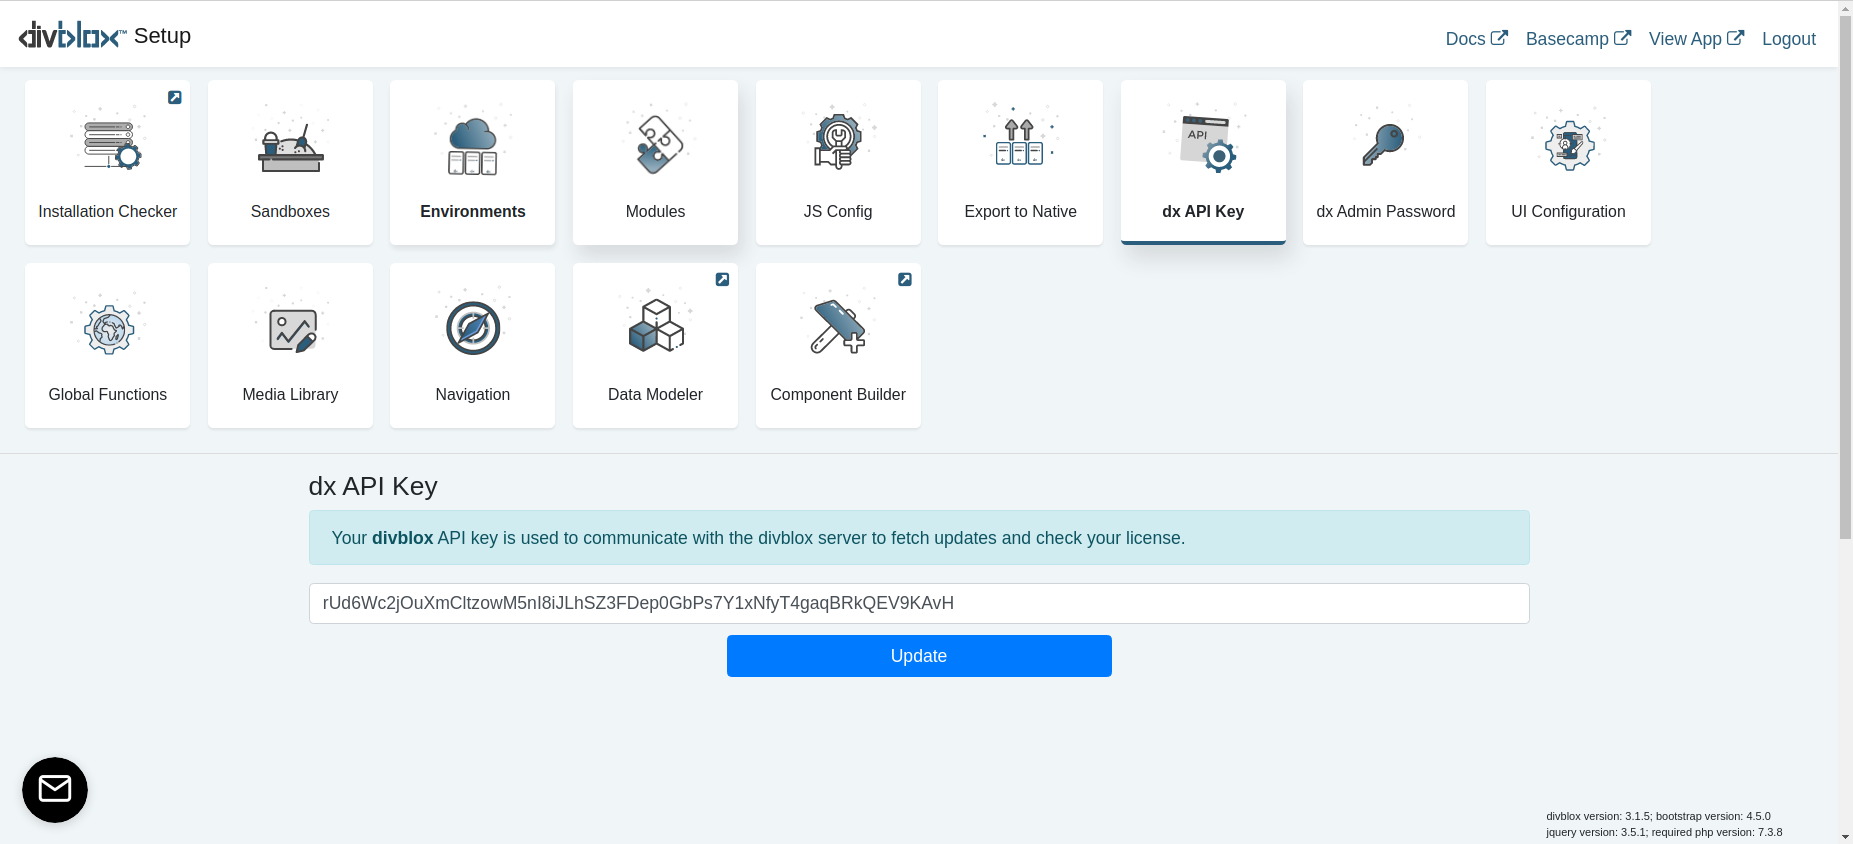Click the divblox version footer text
The width and height of the screenshot is (1853, 844).
click(x=1658, y=816)
